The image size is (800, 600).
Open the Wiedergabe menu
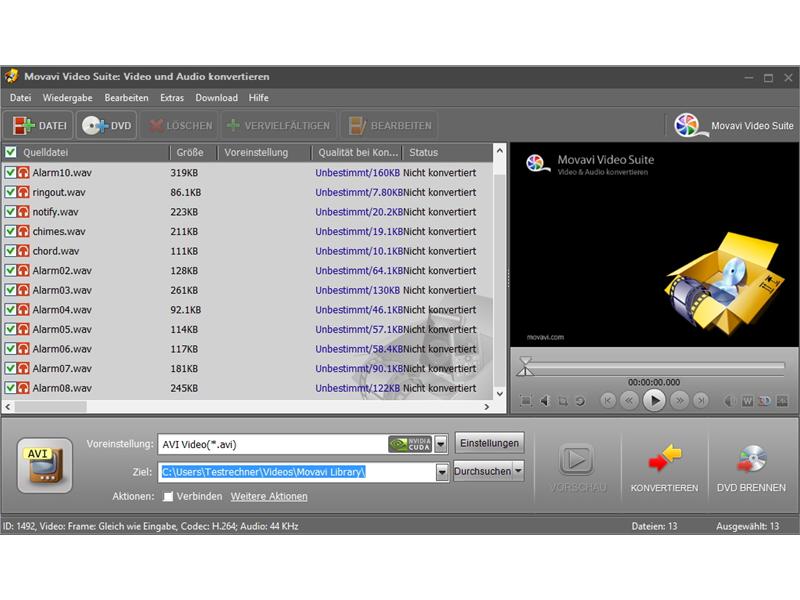point(67,97)
